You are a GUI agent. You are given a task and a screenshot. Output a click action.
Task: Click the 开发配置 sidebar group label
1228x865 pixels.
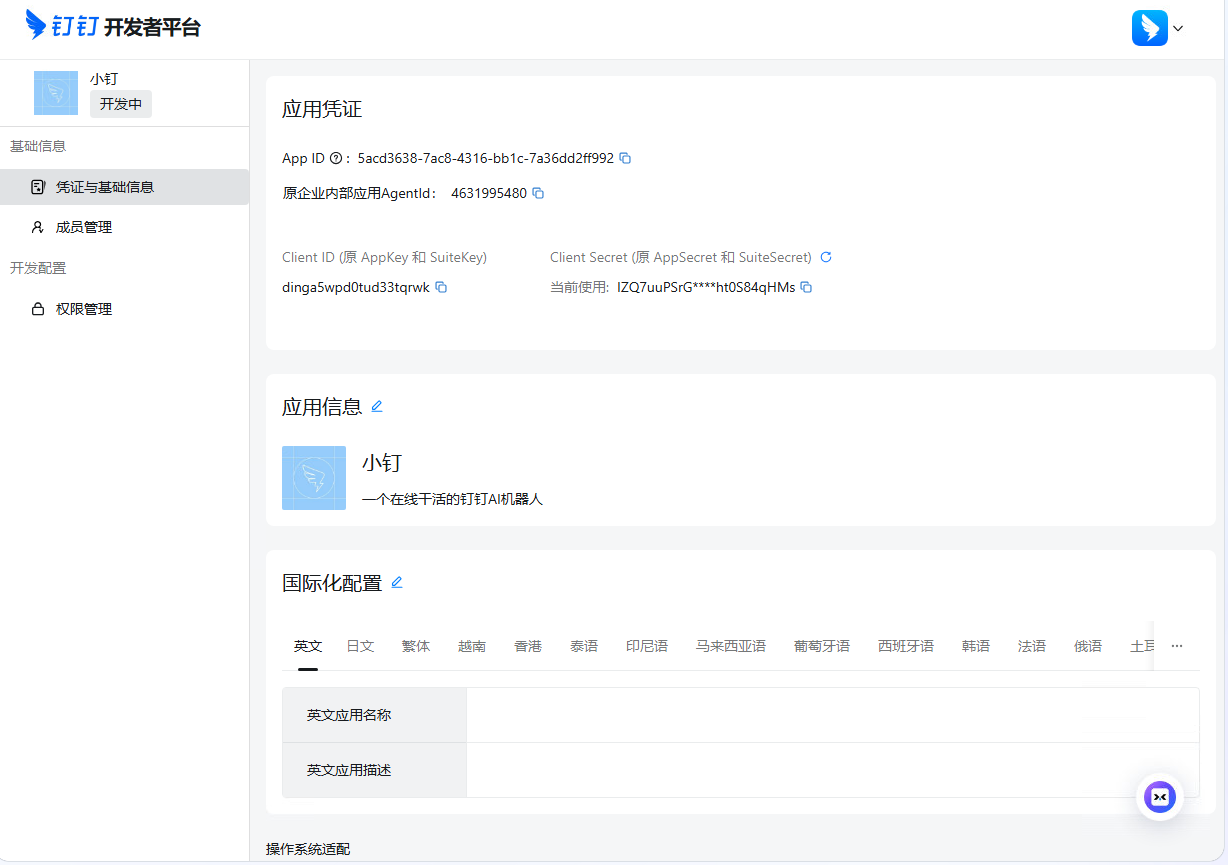pyautogui.click(x=38, y=268)
